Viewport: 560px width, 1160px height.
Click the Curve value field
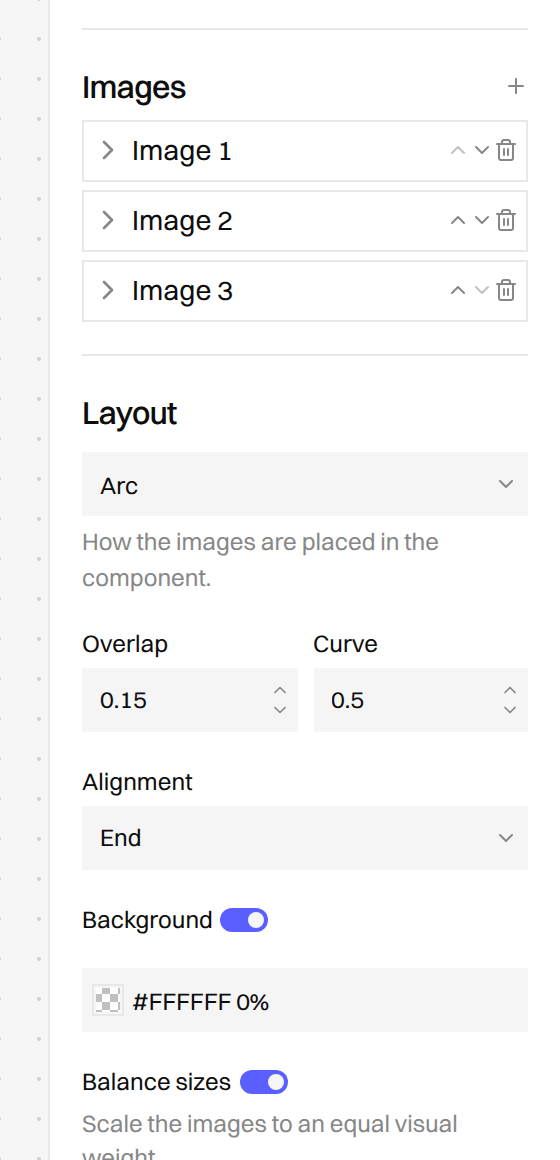(x=421, y=700)
